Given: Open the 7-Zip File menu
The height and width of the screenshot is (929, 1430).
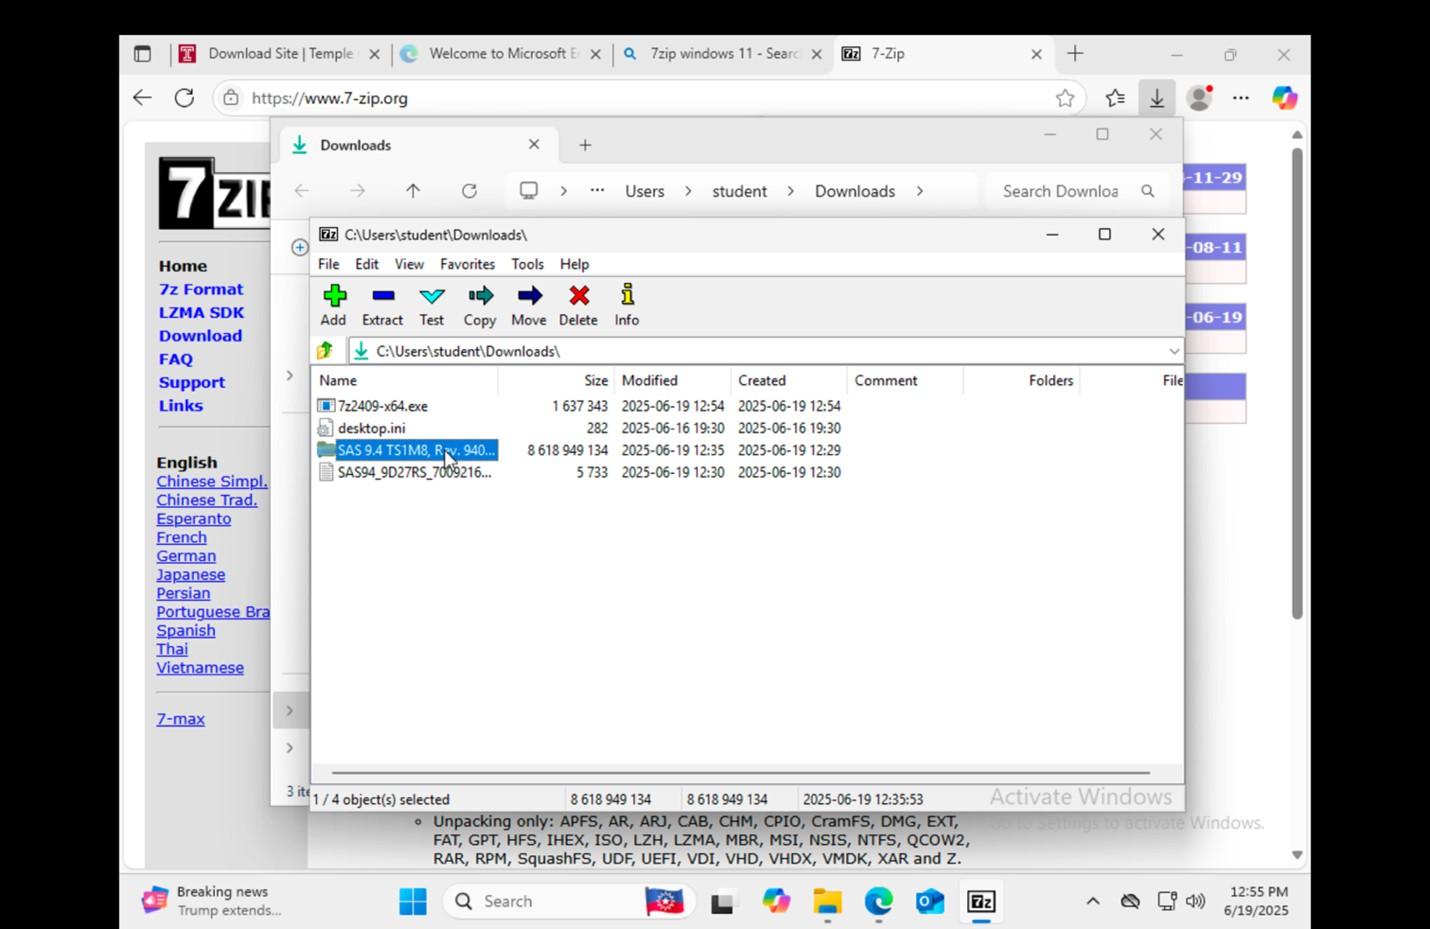Looking at the screenshot, I should click(x=329, y=264).
